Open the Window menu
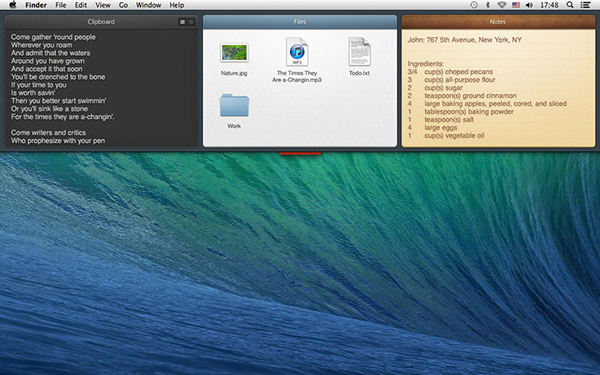600x375 pixels. click(148, 5)
